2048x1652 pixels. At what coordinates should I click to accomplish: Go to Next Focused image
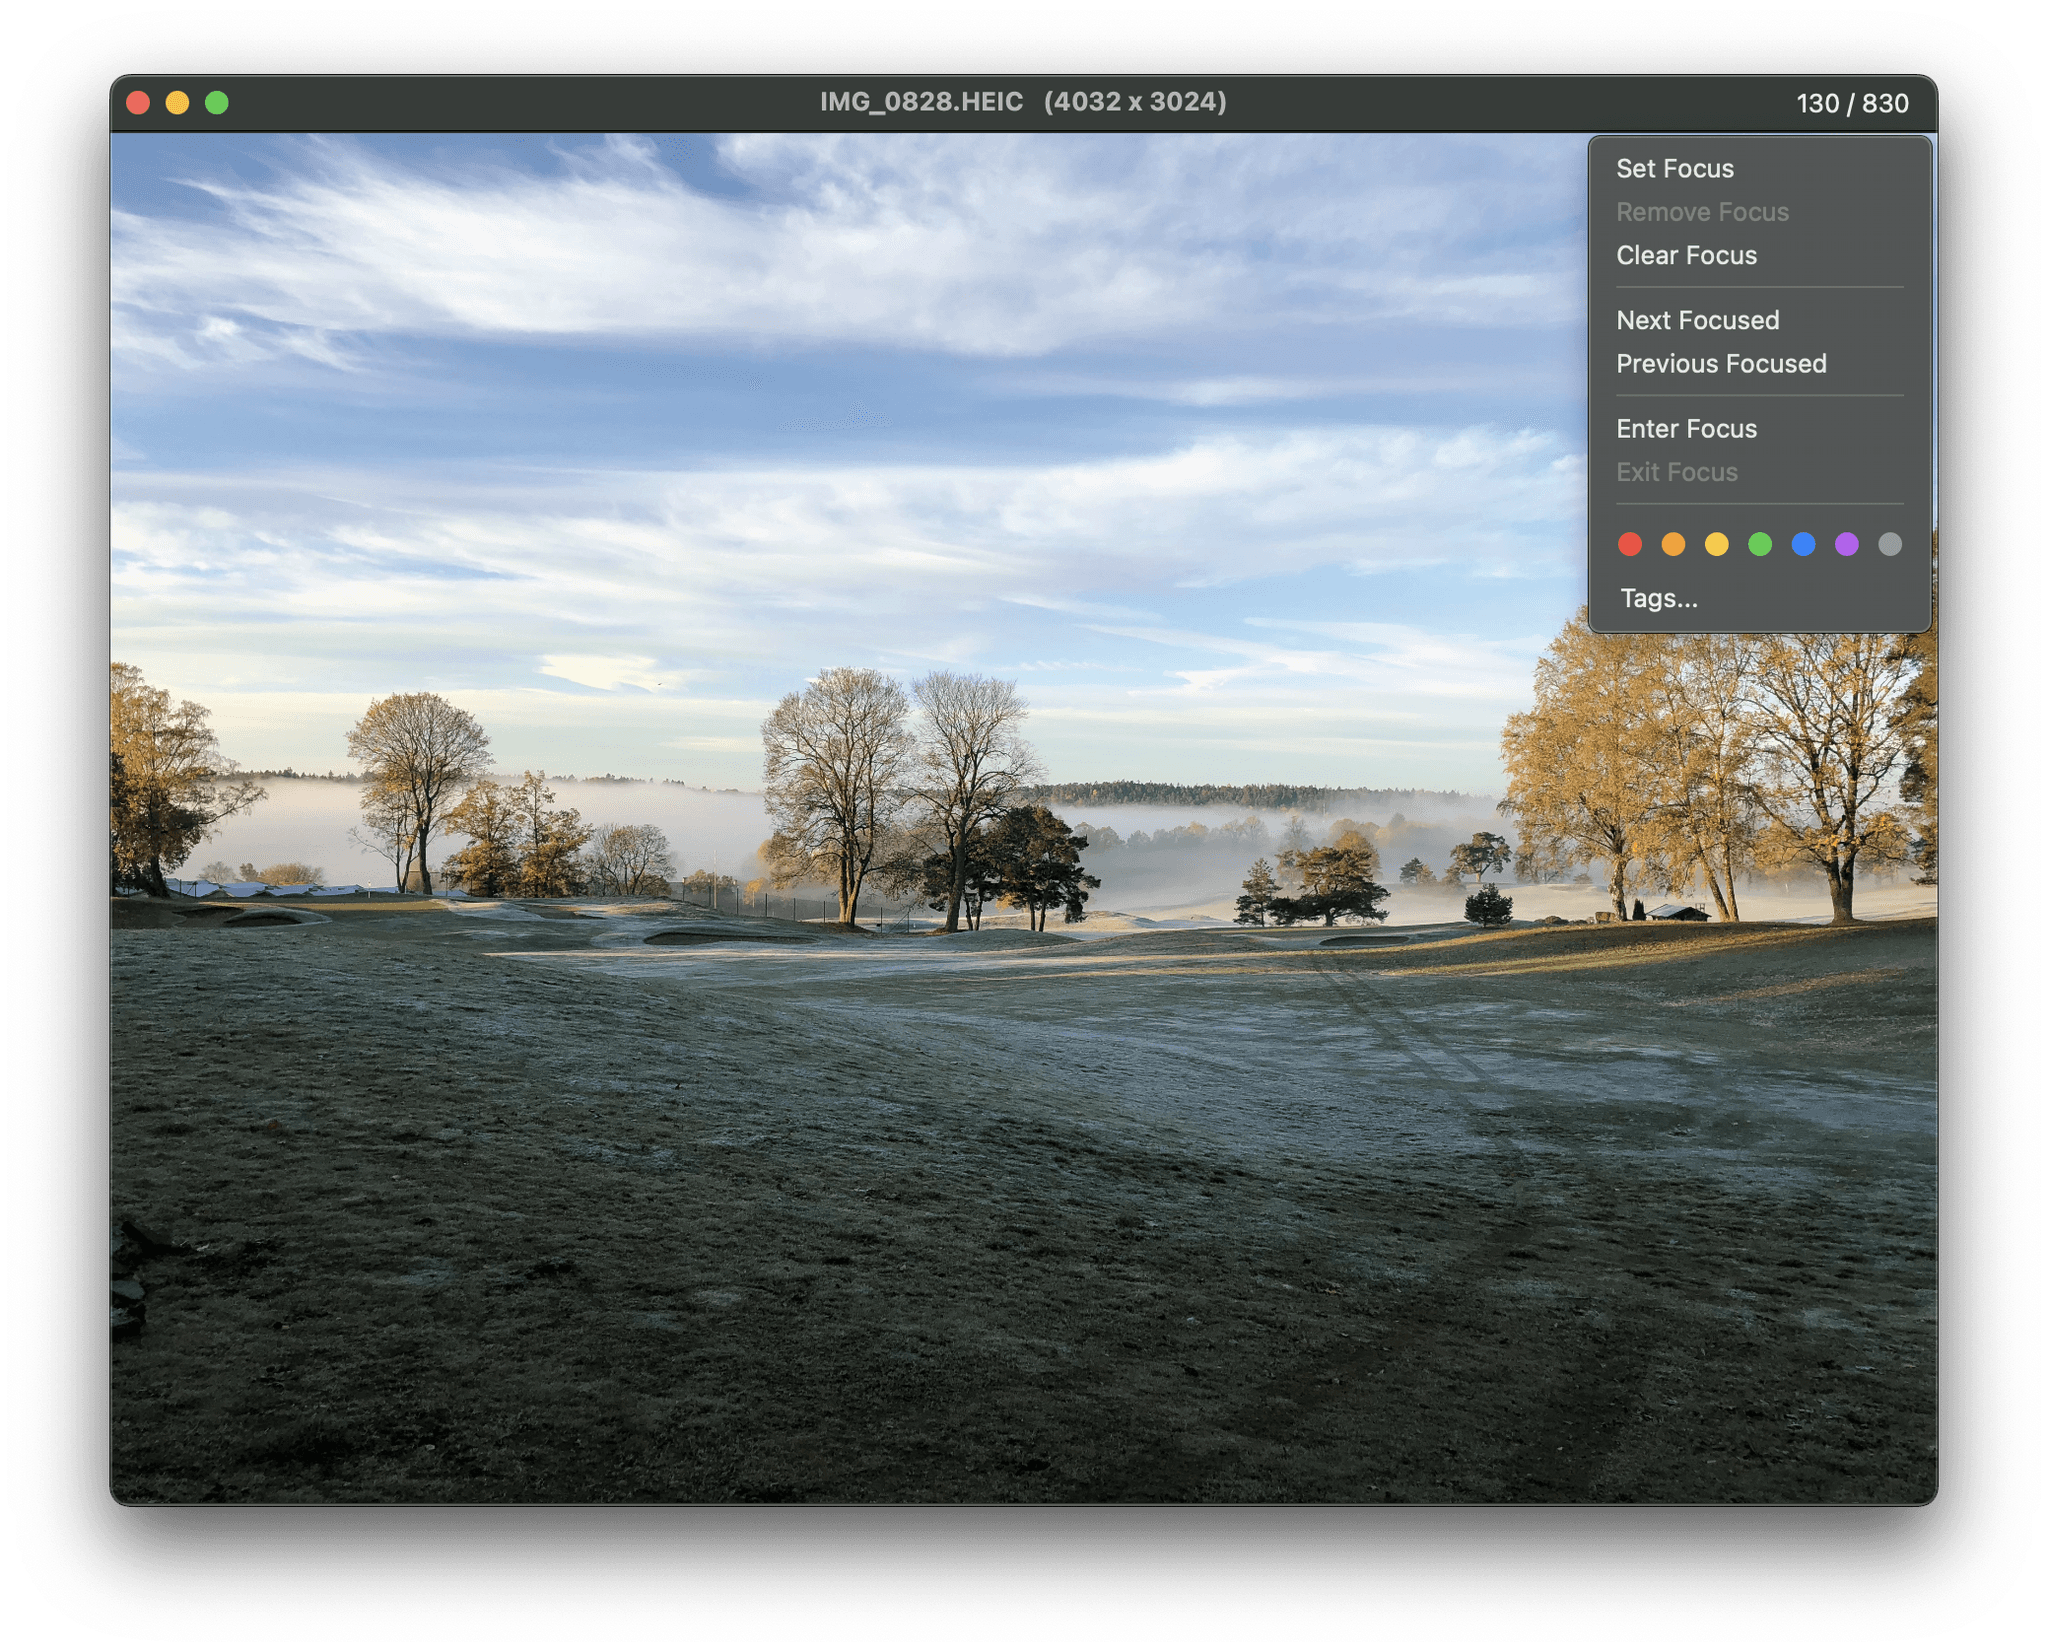(1697, 321)
